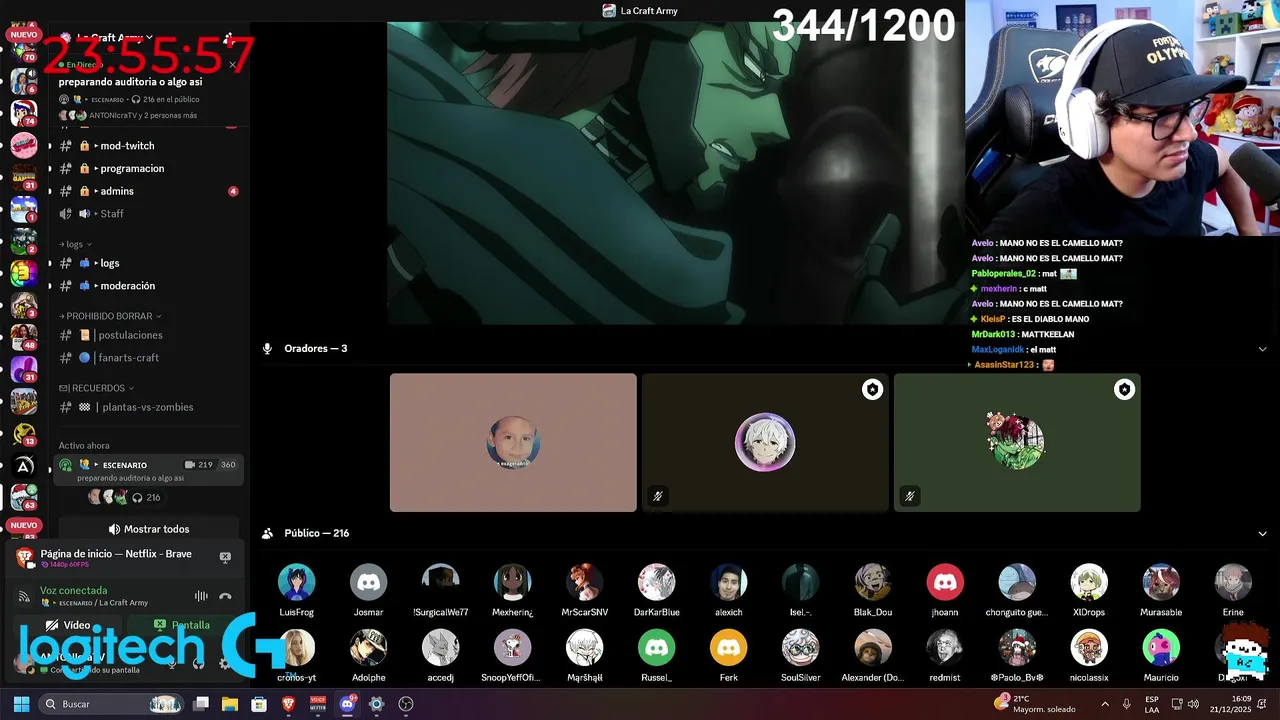
Task: Open File Explorer from taskbar
Action: click(230, 704)
